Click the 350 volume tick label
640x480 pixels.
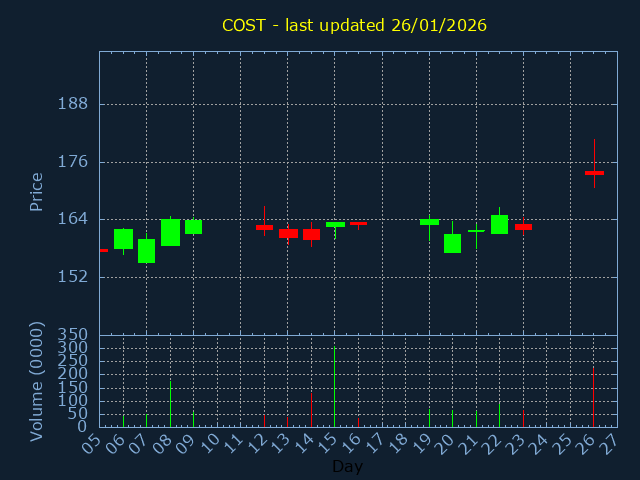pos(73,335)
